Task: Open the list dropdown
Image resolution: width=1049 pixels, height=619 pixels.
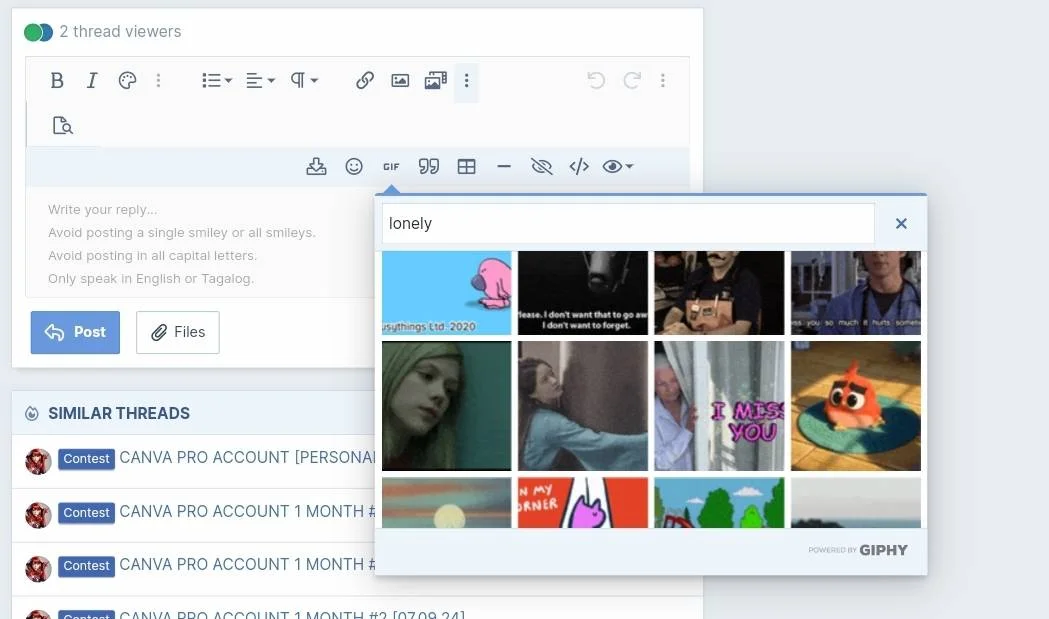Action: 217,80
